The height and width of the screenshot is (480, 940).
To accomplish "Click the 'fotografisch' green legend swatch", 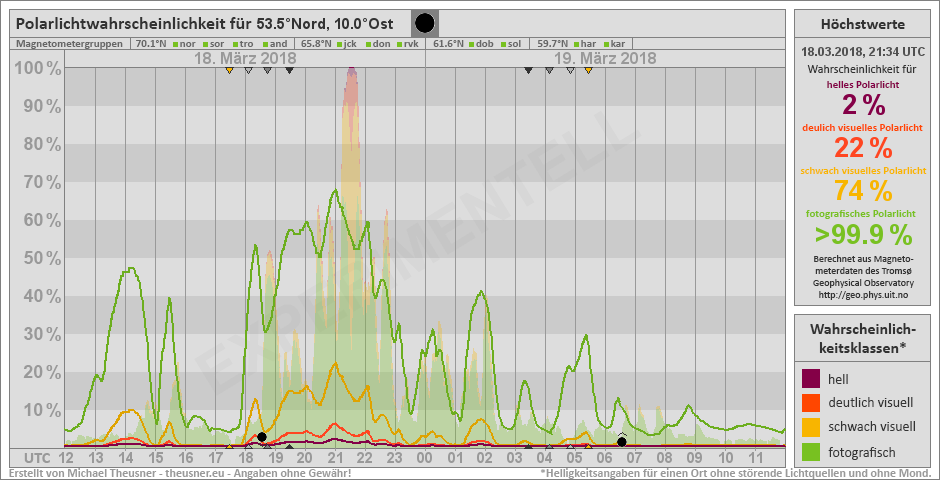I will pyautogui.click(x=812, y=451).
